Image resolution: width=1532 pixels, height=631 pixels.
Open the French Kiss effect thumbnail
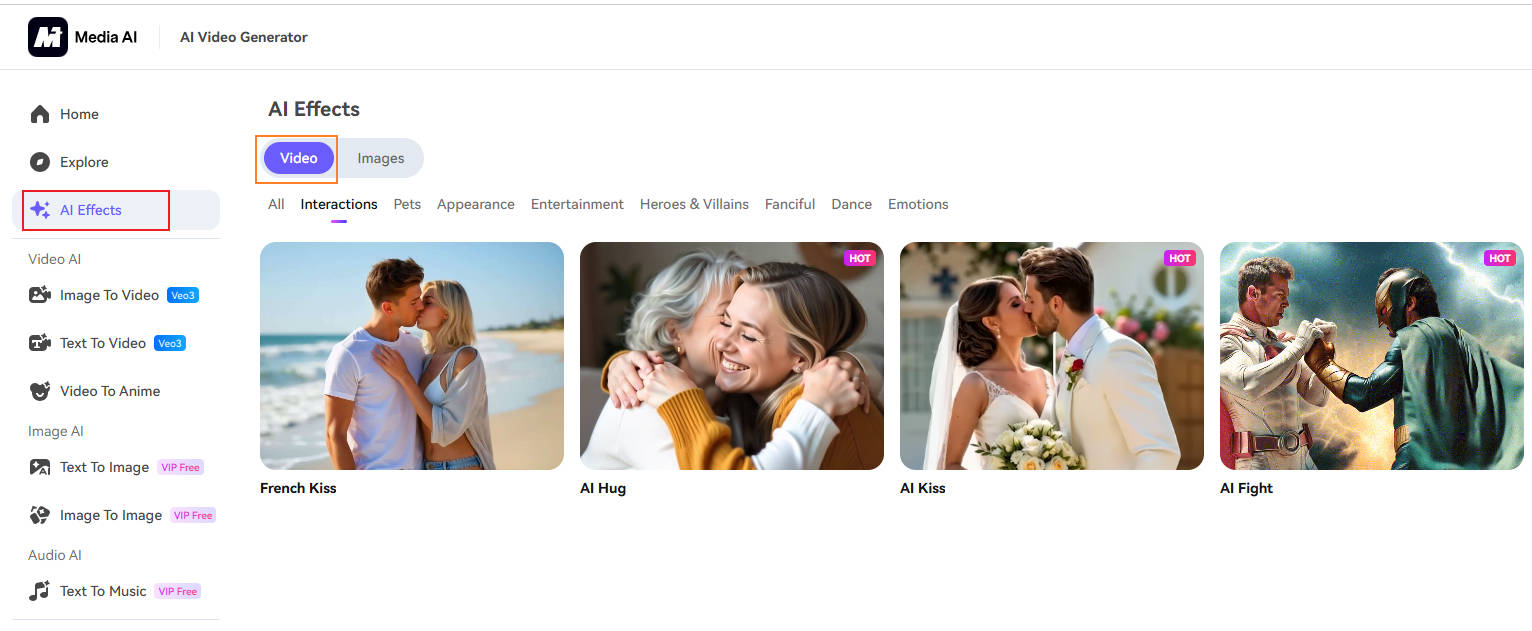(x=412, y=356)
